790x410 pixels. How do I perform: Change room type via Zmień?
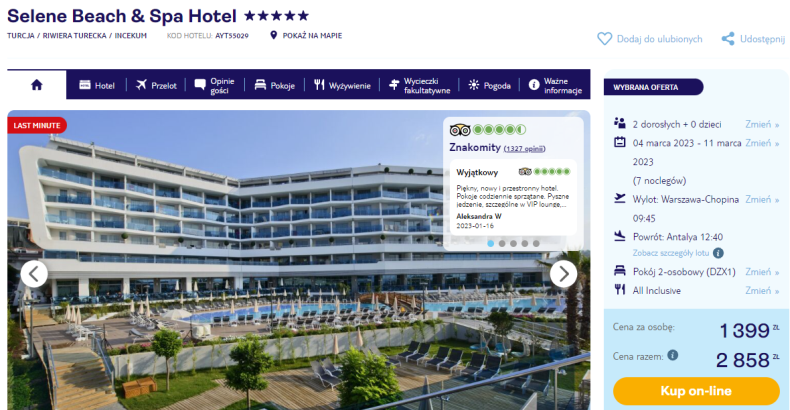click(762, 272)
